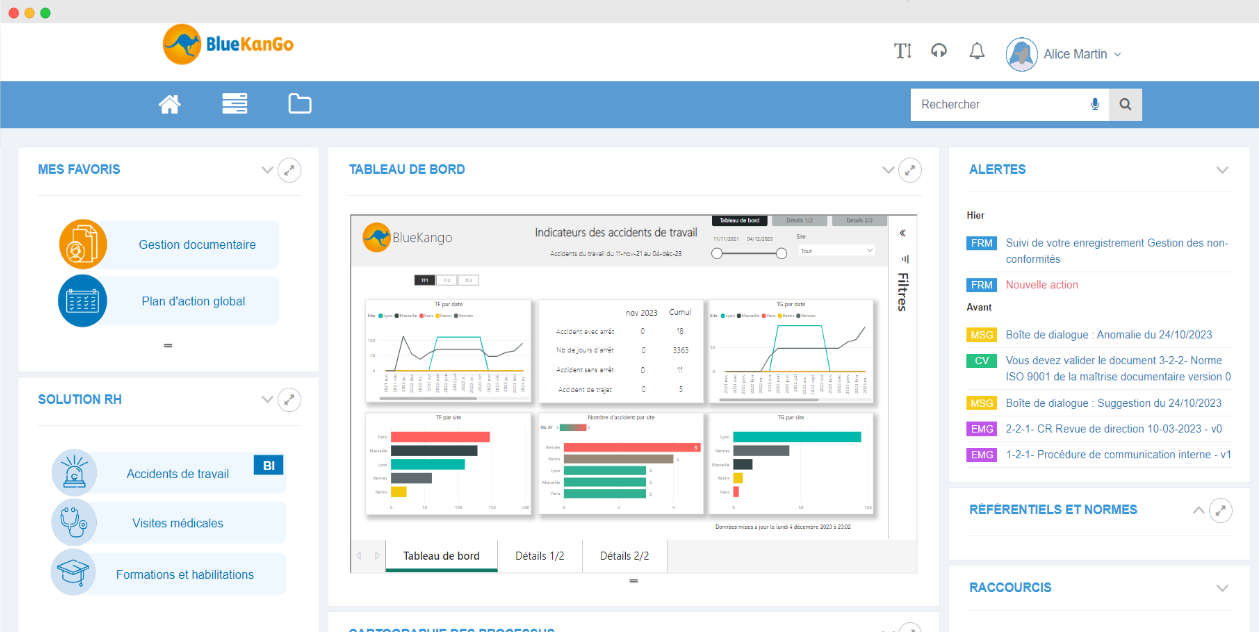
Task: Click the text size icon
Action: [903, 51]
